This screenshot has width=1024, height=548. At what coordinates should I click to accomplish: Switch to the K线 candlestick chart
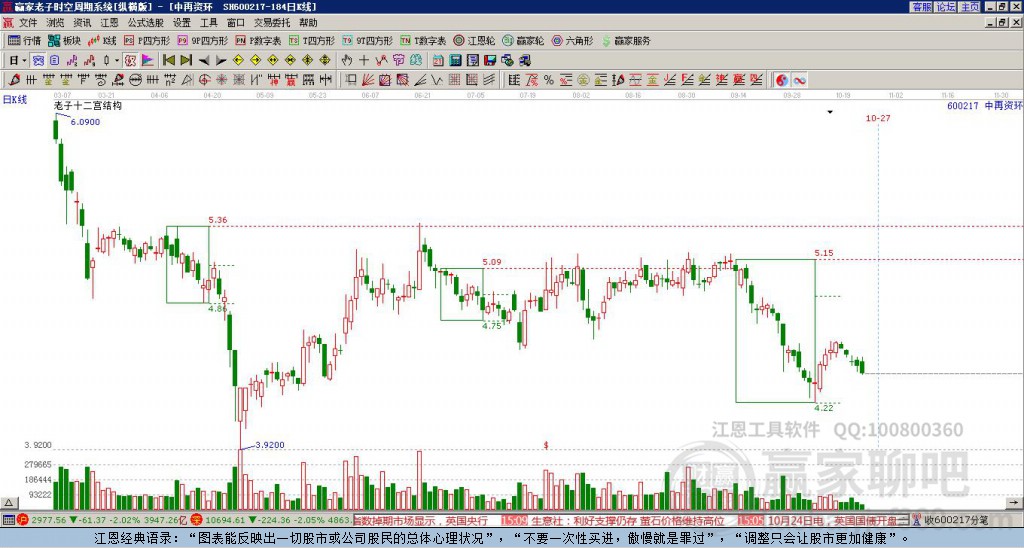102,40
